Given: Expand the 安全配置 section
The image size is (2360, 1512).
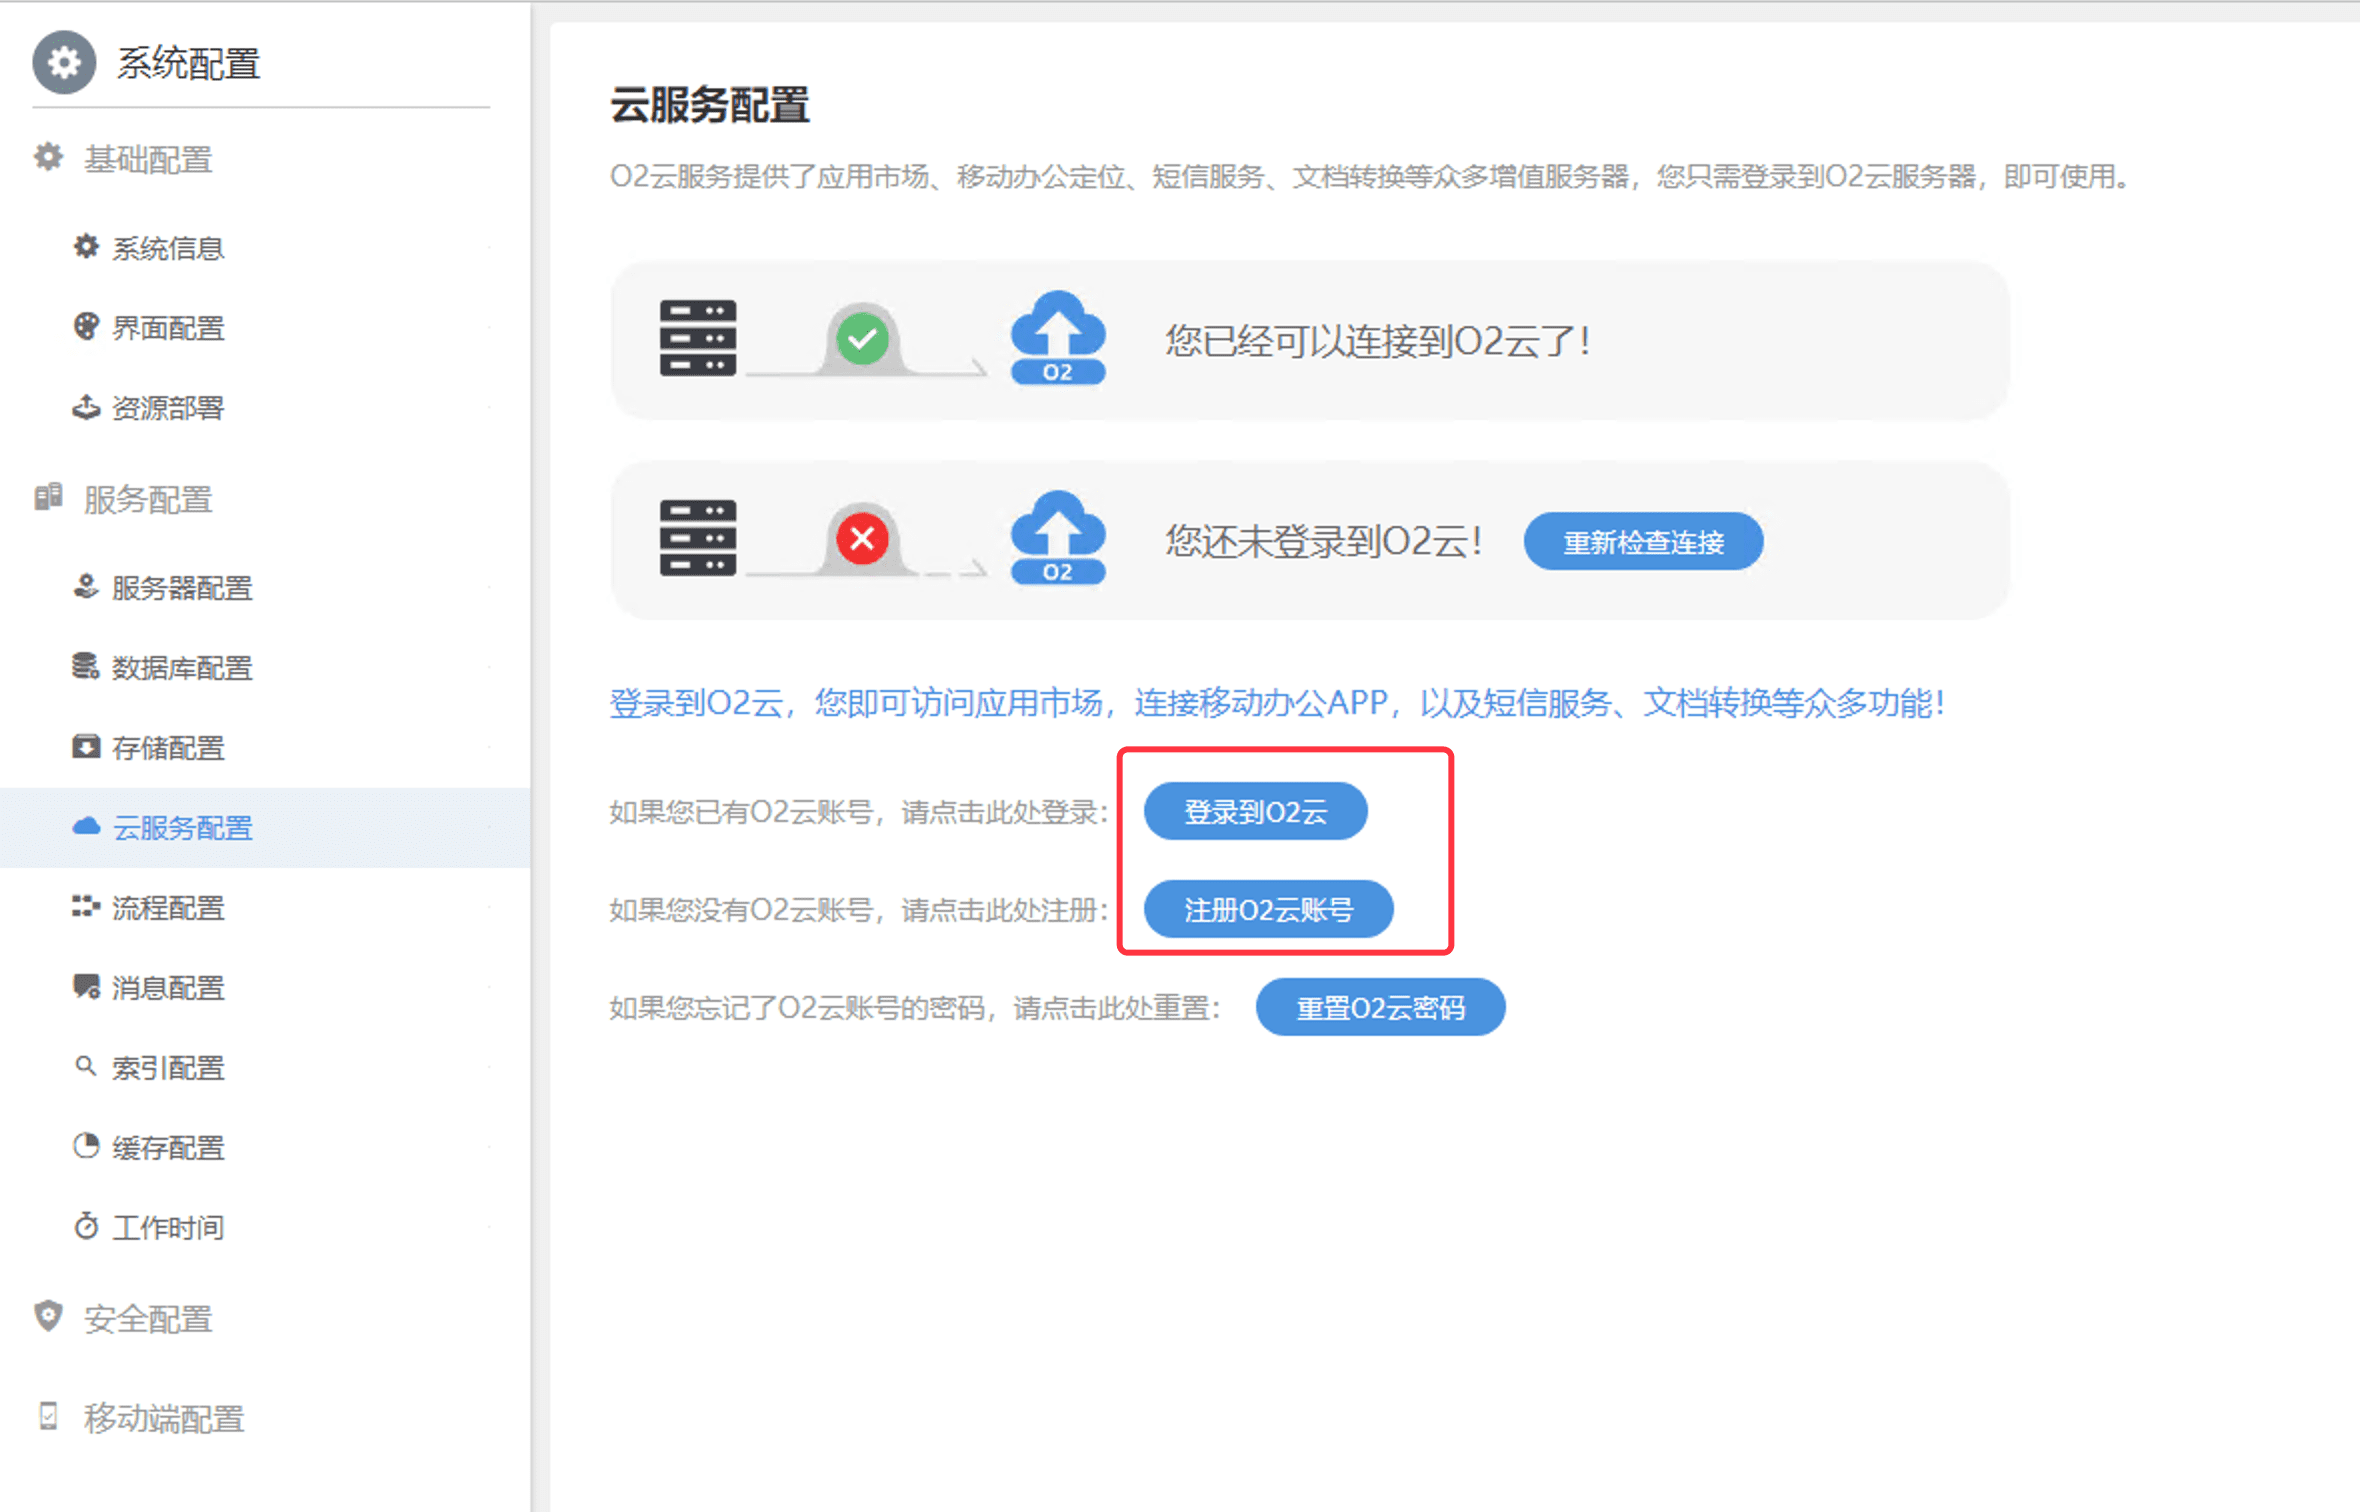Looking at the screenshot, I should [x=148, y=1319].
